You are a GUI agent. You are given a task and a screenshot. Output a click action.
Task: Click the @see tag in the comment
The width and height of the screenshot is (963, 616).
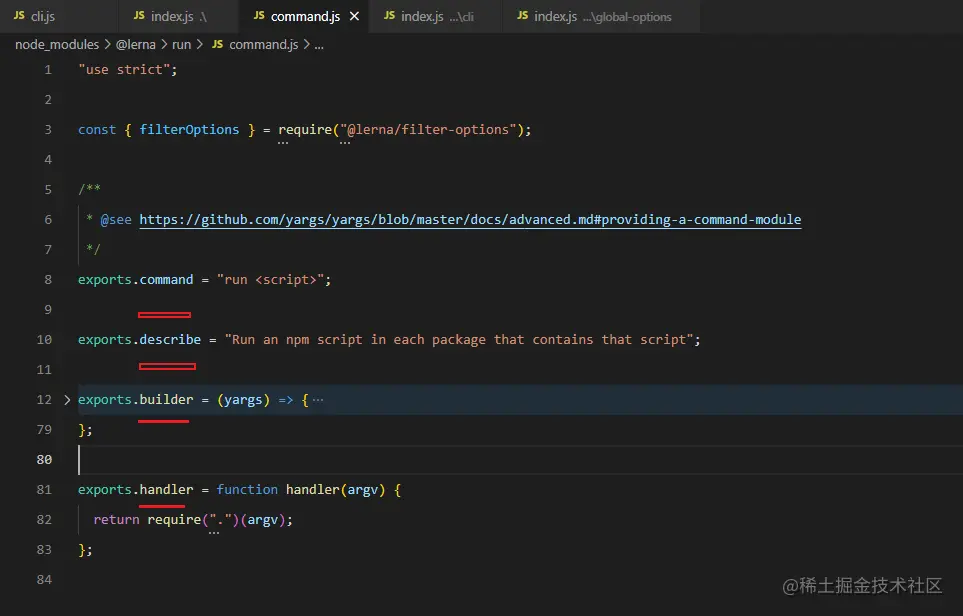coord(116,220)
